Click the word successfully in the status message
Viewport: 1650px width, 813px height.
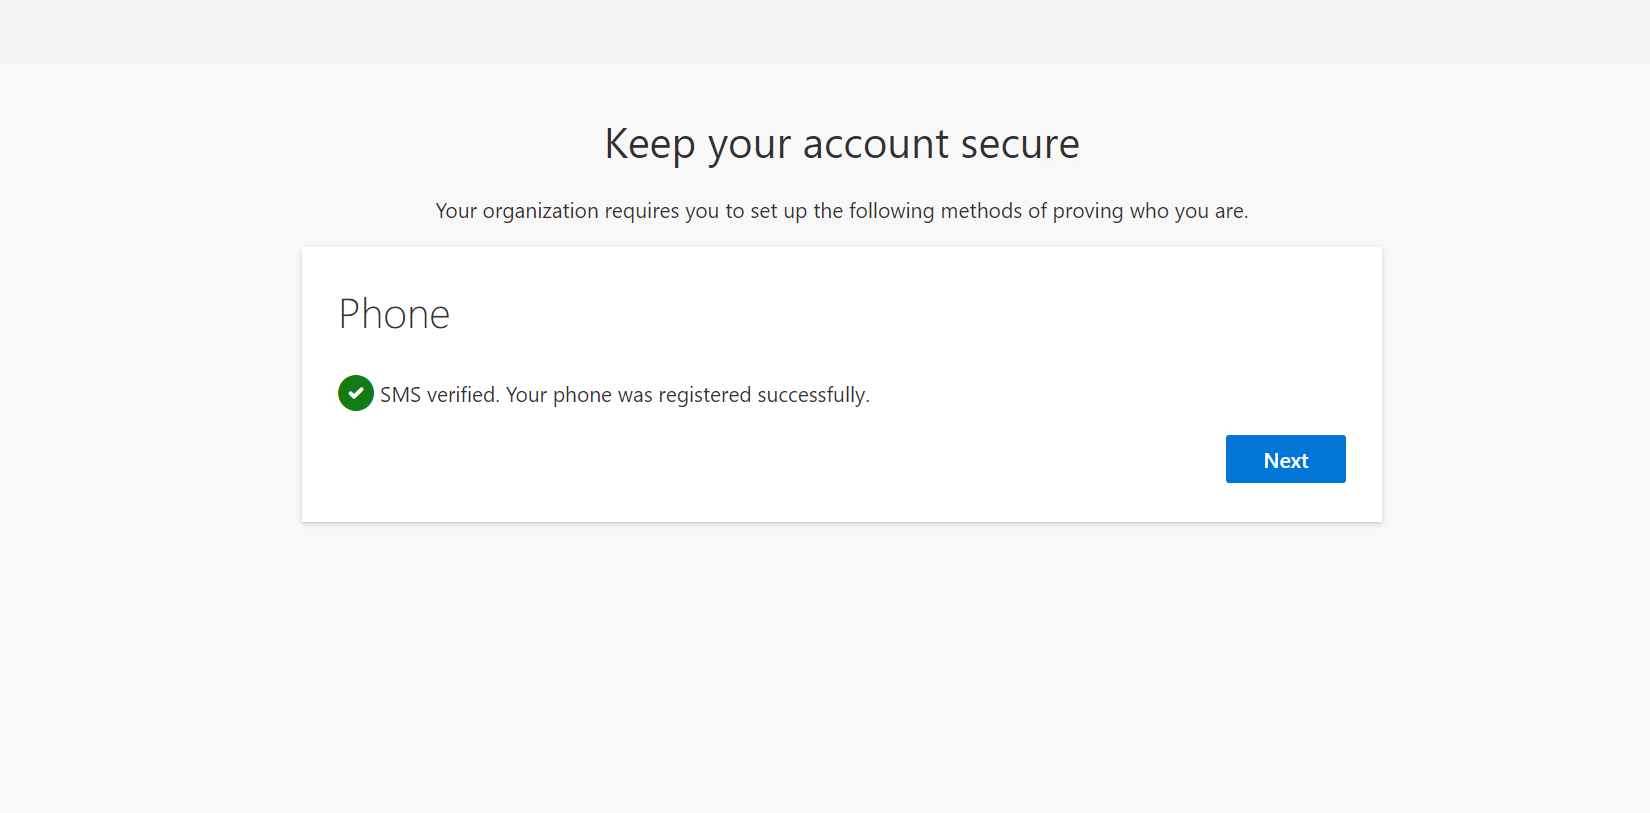tap(812, 395)
